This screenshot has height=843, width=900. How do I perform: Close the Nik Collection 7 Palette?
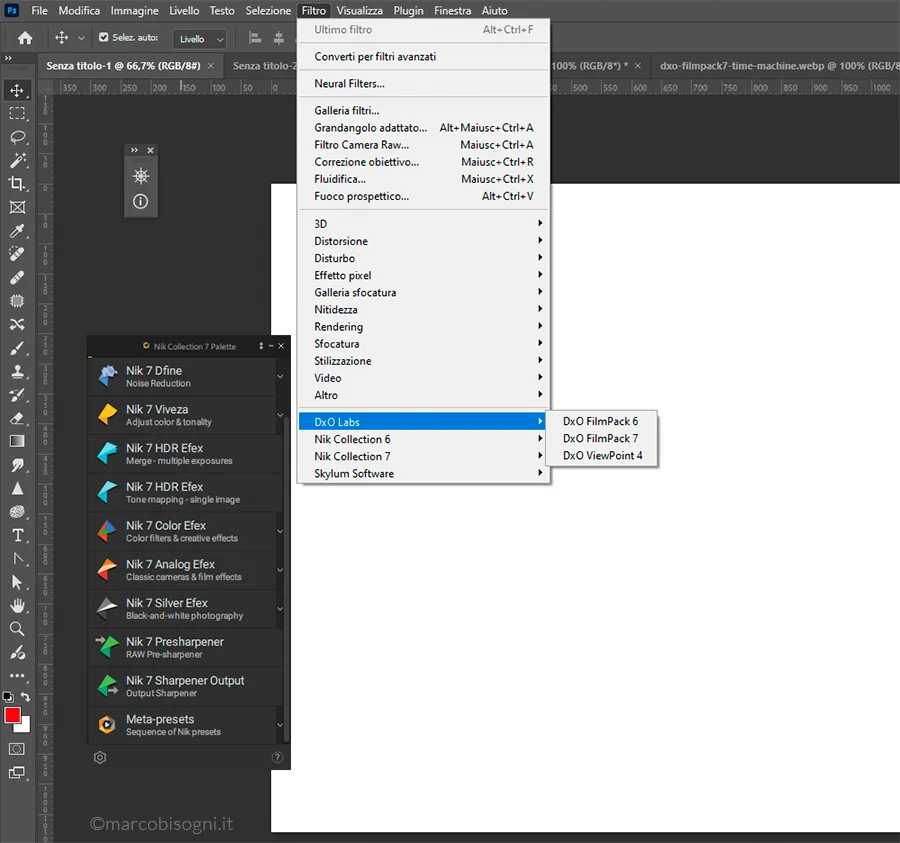pos(281,346)
